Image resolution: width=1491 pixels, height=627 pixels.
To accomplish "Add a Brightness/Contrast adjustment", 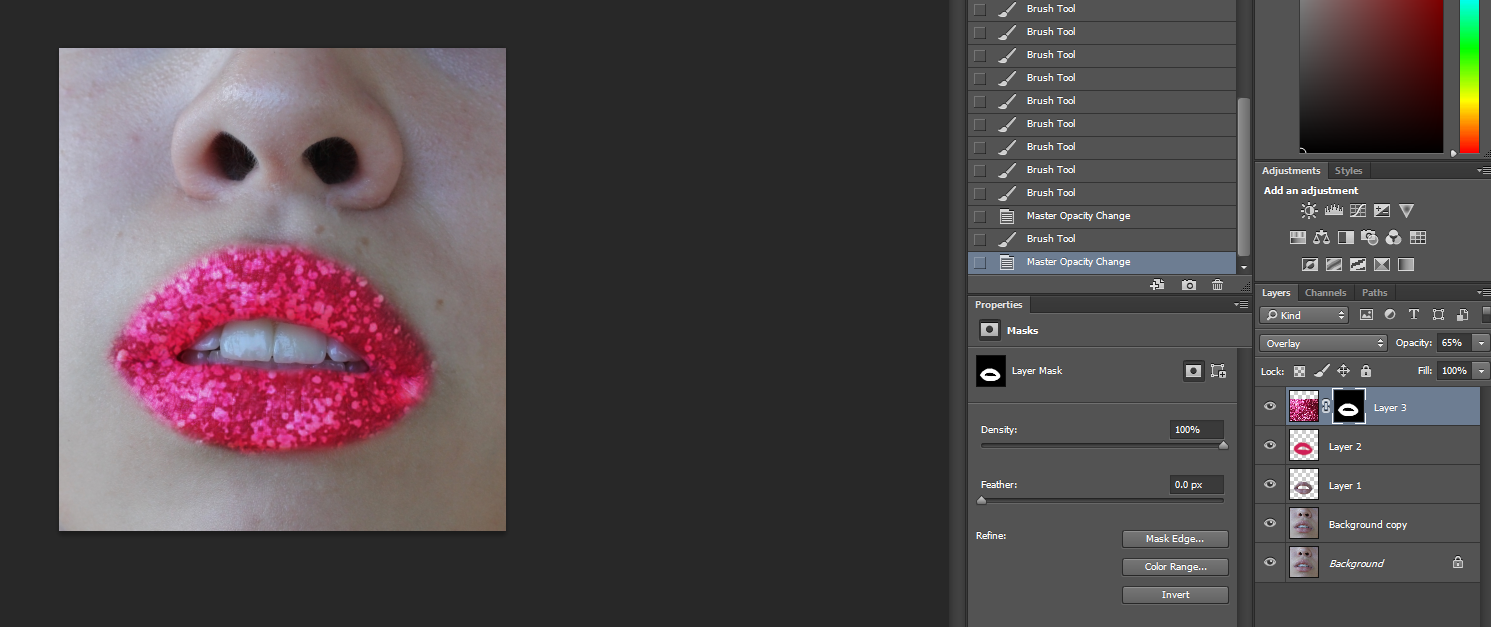I will click(x=1308, y=210).
